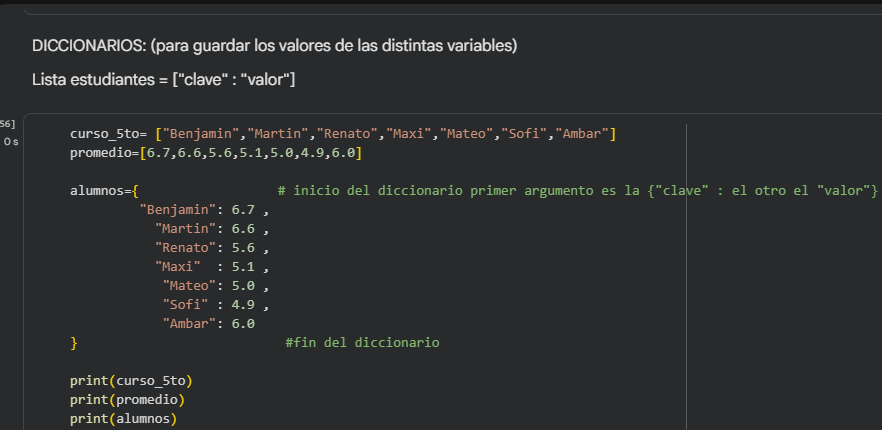Click the print(alumnos) line
The image size is (882, 430).
click(123, 419)
